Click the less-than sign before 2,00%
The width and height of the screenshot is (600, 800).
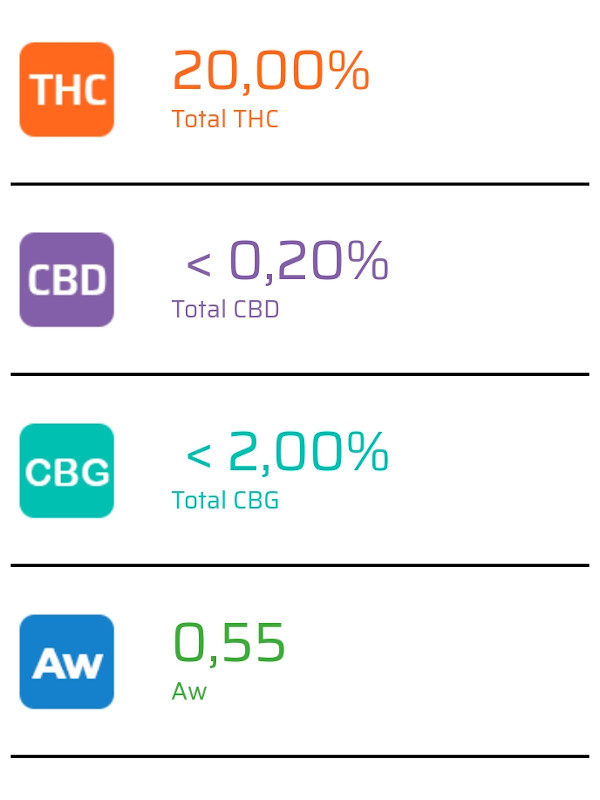tap(198, 456)
